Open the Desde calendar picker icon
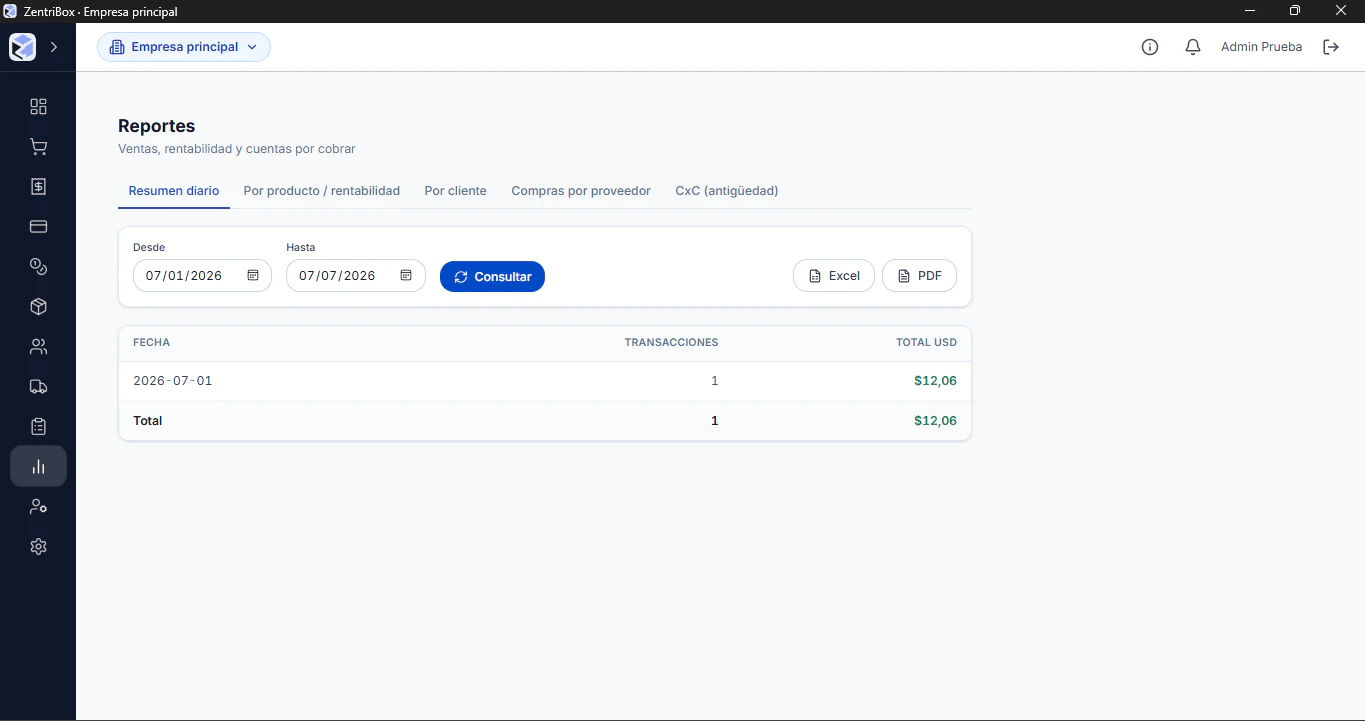Image resolution: width=1365 pixels, height=721 pixels. pyautogui.click(x=253, y=276)
